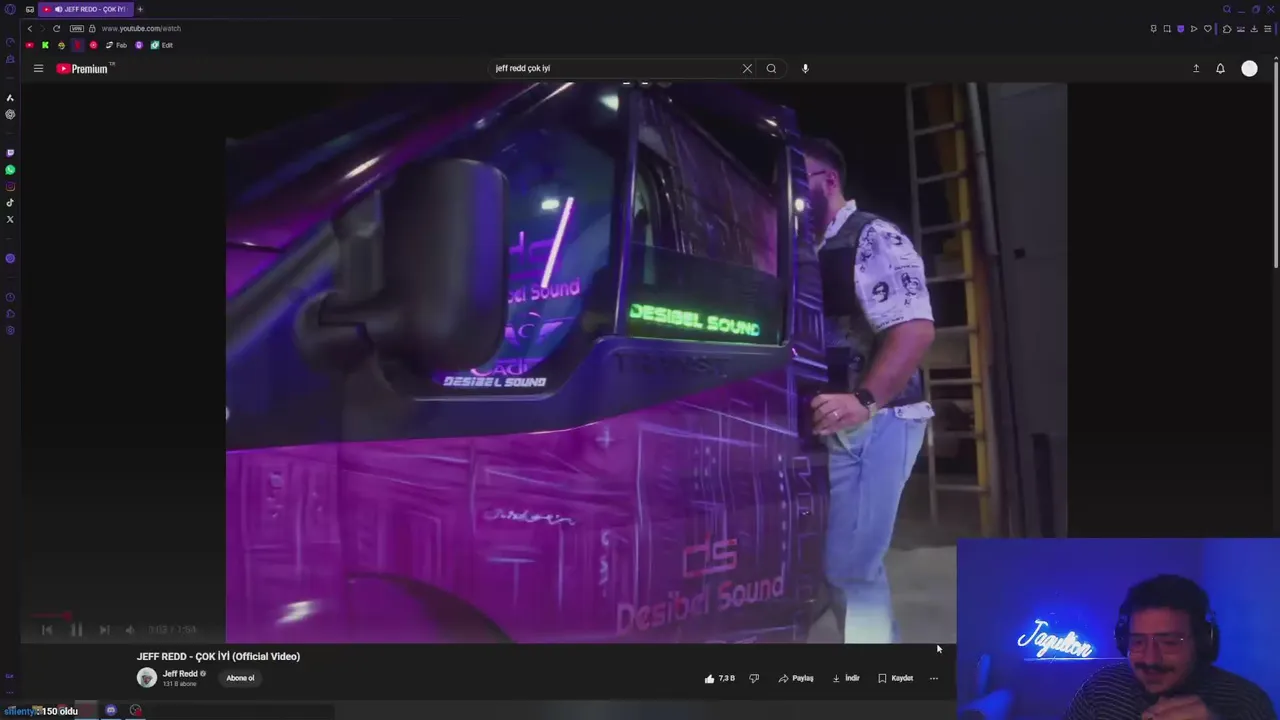Screen dimensions: 1280x720
Task: Open the YouTube account avatar menu
Action: [1249, 68]
